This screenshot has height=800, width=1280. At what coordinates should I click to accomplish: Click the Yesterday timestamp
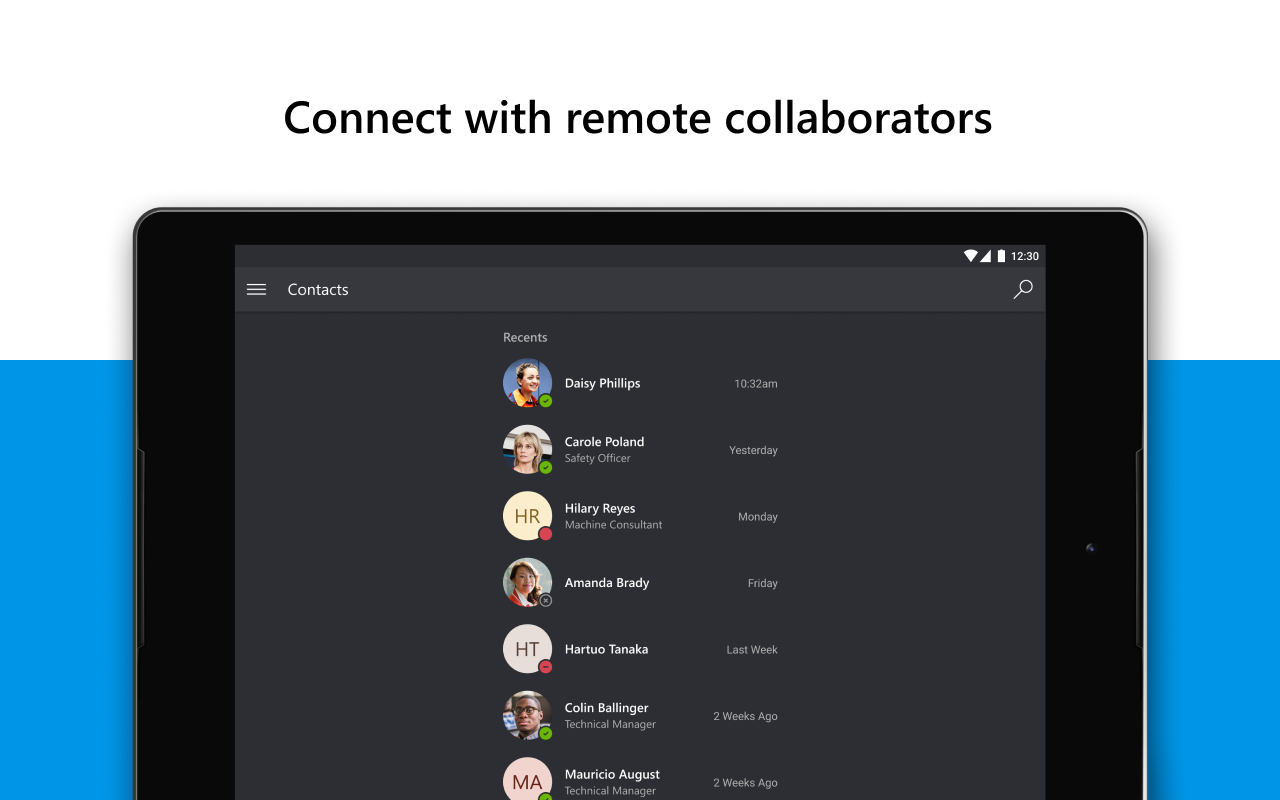pyautogui.click(x=753, y=450)
